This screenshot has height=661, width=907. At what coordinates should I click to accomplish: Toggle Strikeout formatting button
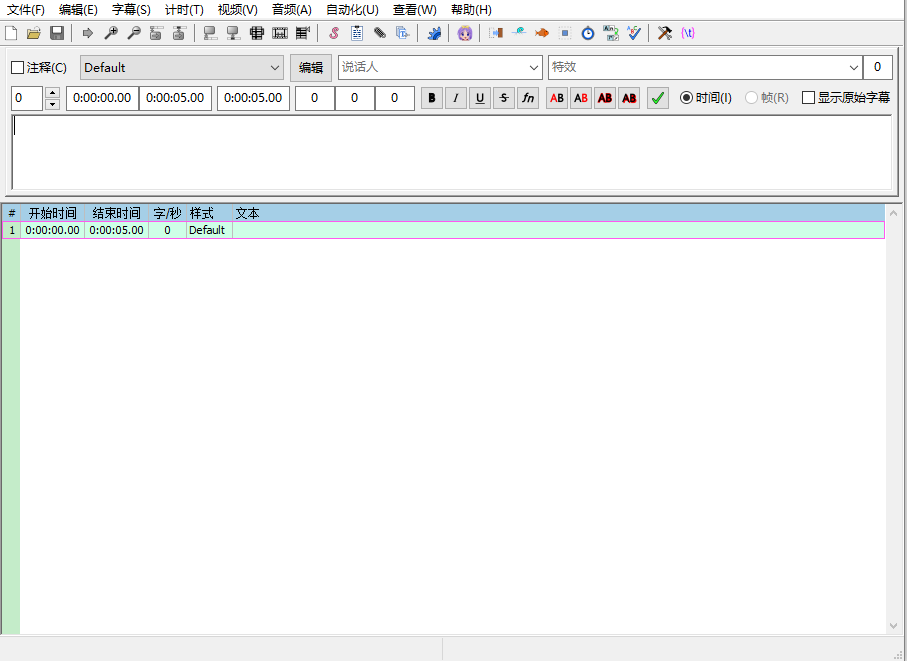pos(504,98)
